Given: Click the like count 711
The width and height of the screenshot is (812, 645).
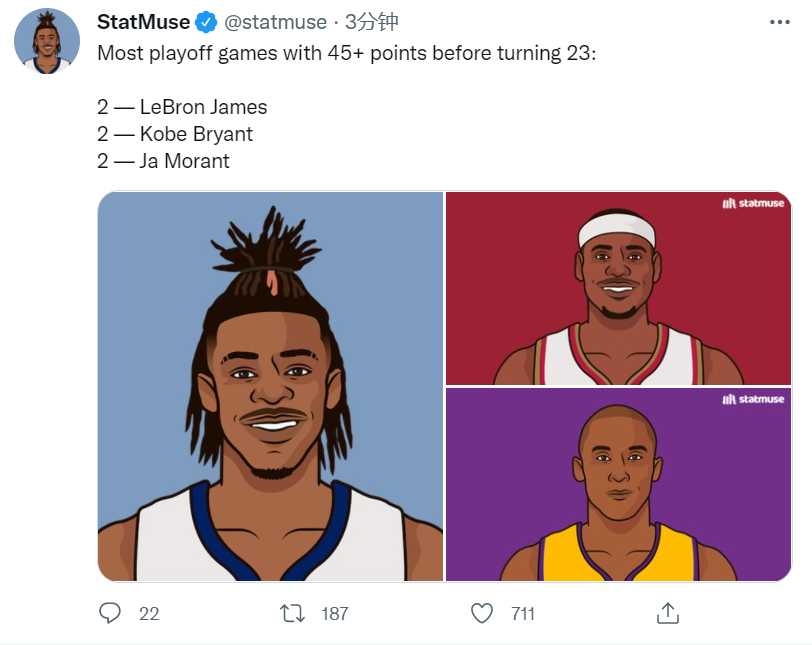Looking at the screenshot, I should (x=523, y=614).
